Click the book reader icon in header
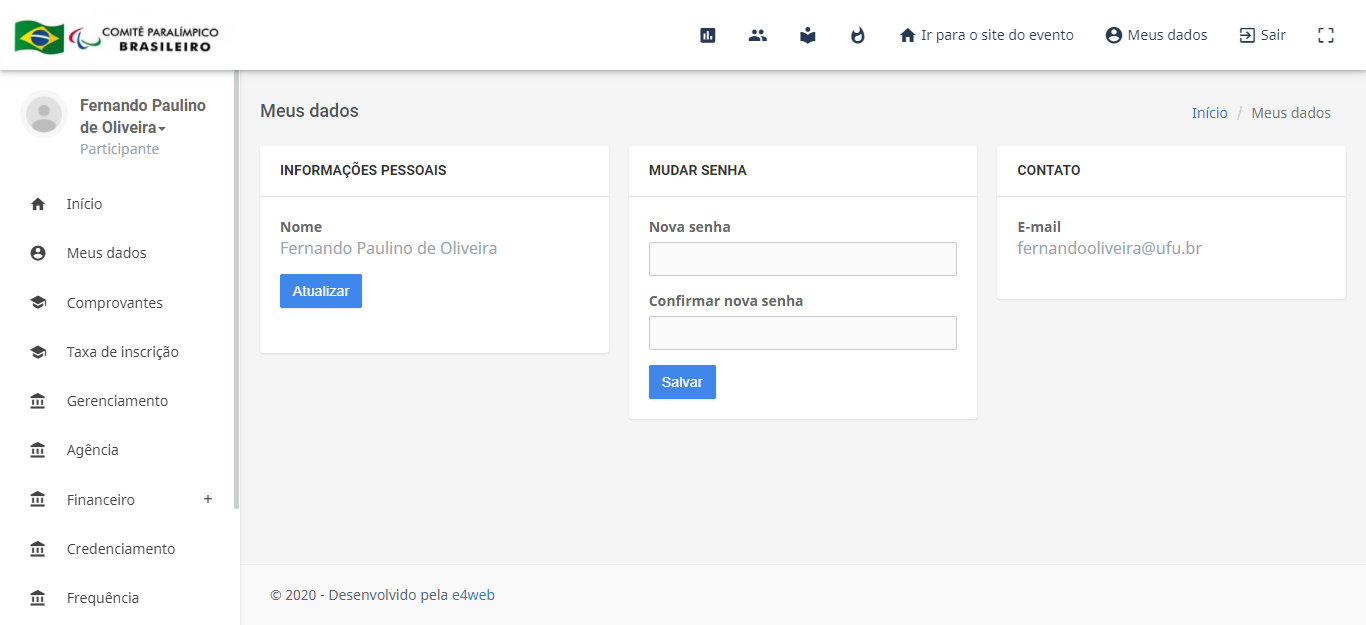Viewport: 1366px width, 625px height. (808, 35)
